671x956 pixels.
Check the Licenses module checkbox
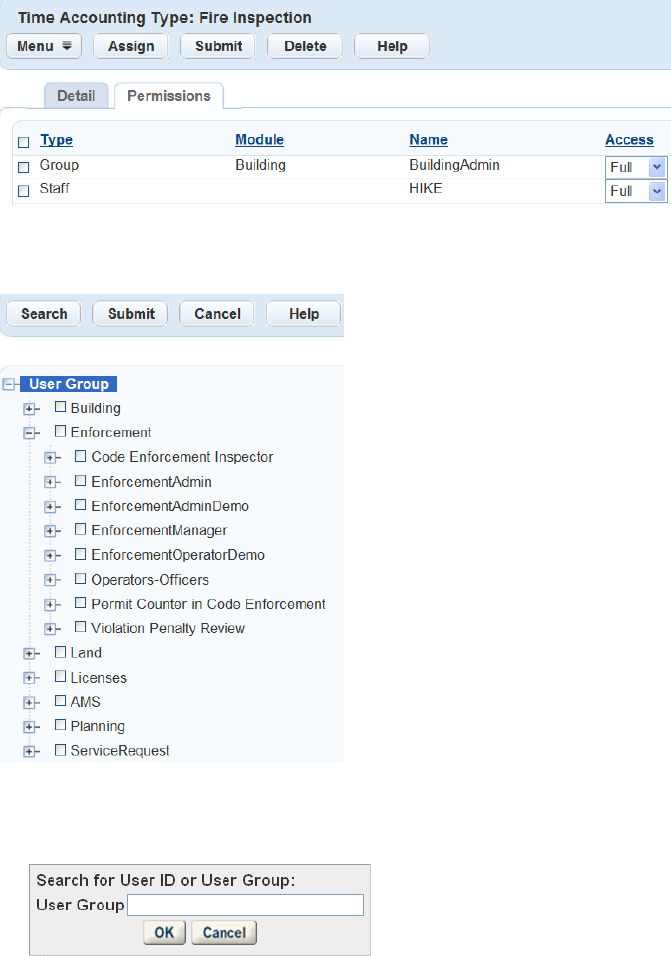60,676
